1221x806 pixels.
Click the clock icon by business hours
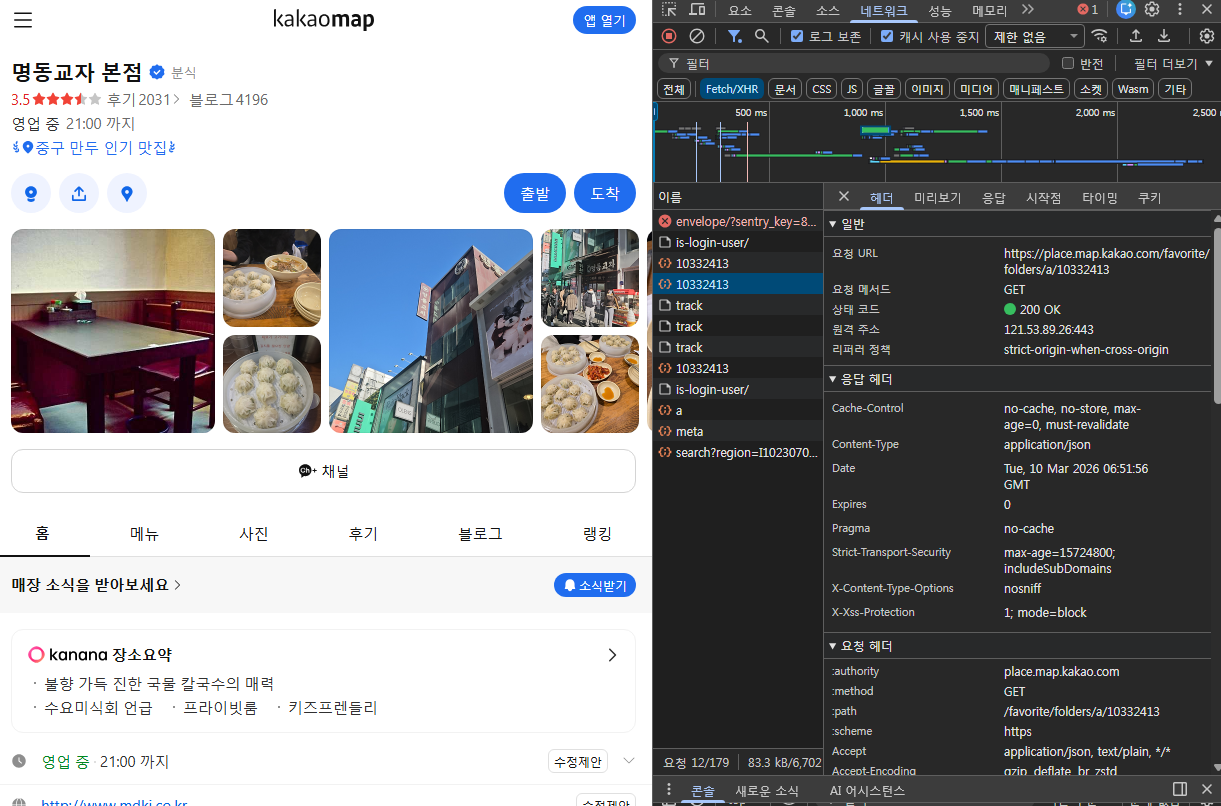tap(19, 762)
